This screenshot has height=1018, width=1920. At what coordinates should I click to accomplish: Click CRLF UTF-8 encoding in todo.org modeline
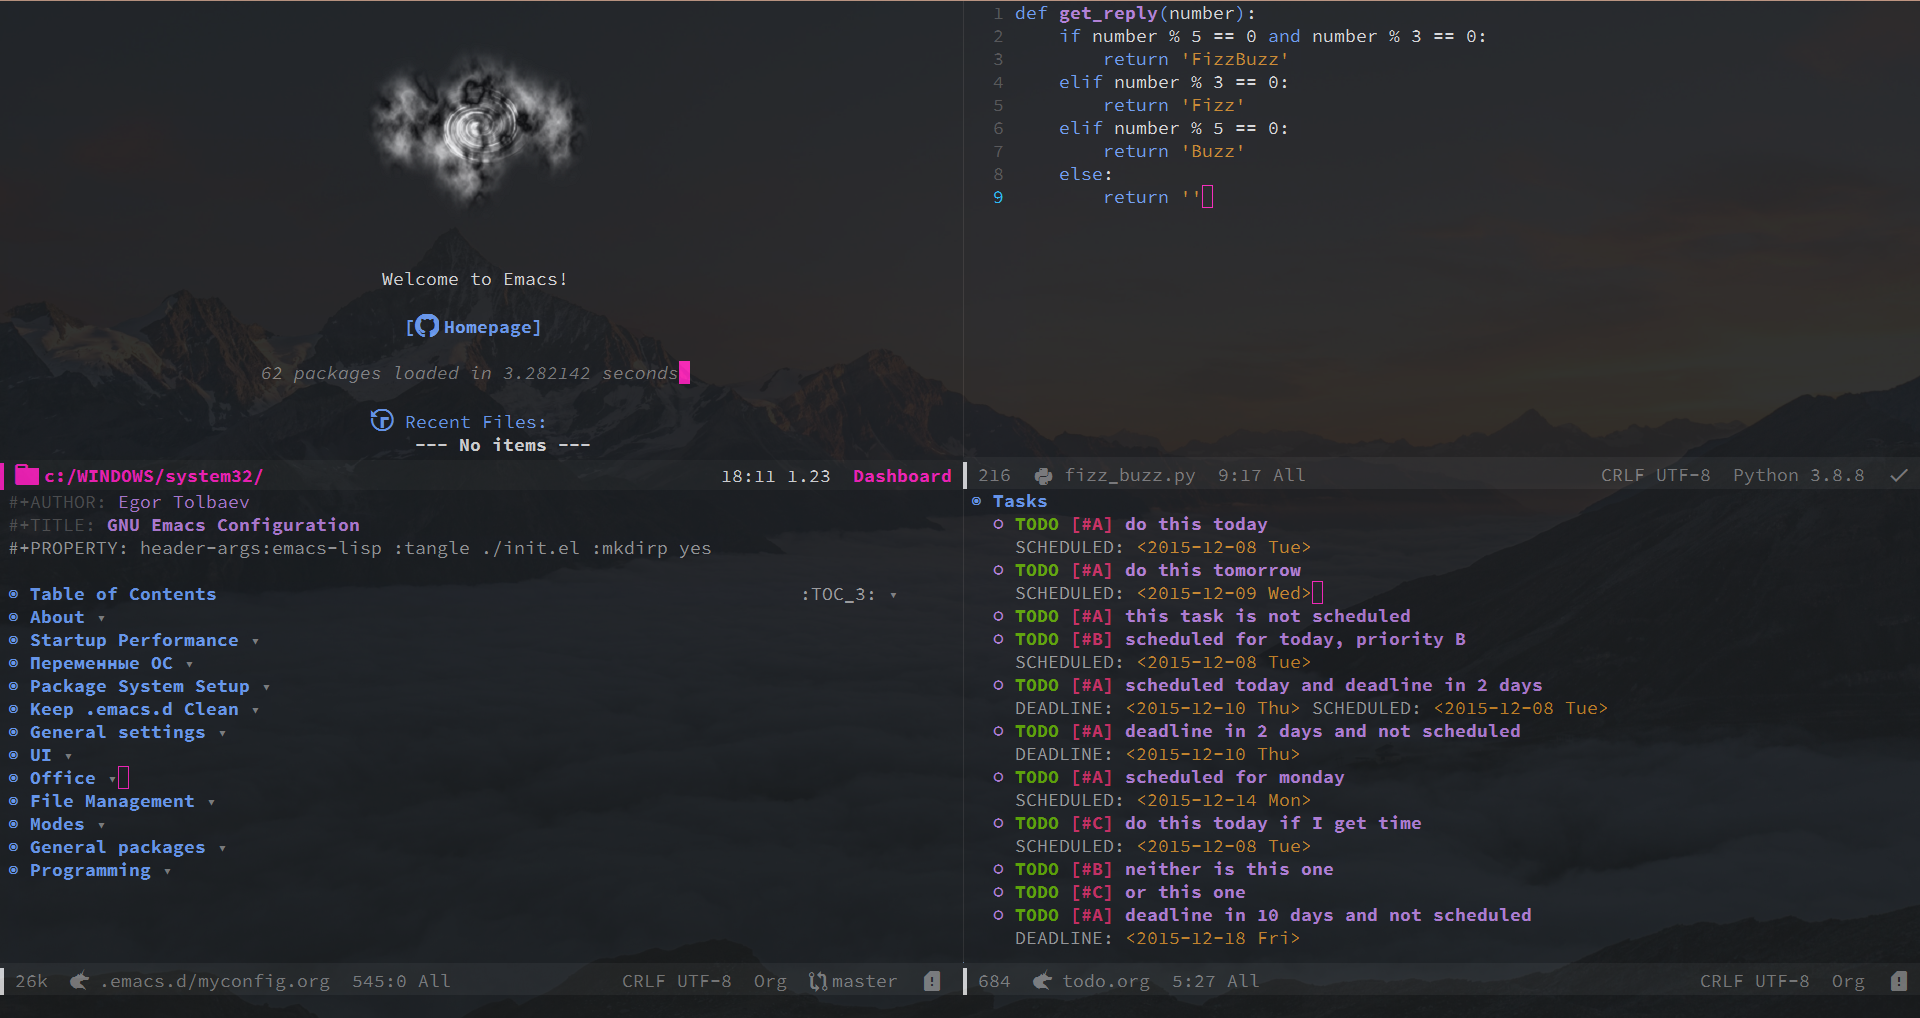pos(1754,981)
